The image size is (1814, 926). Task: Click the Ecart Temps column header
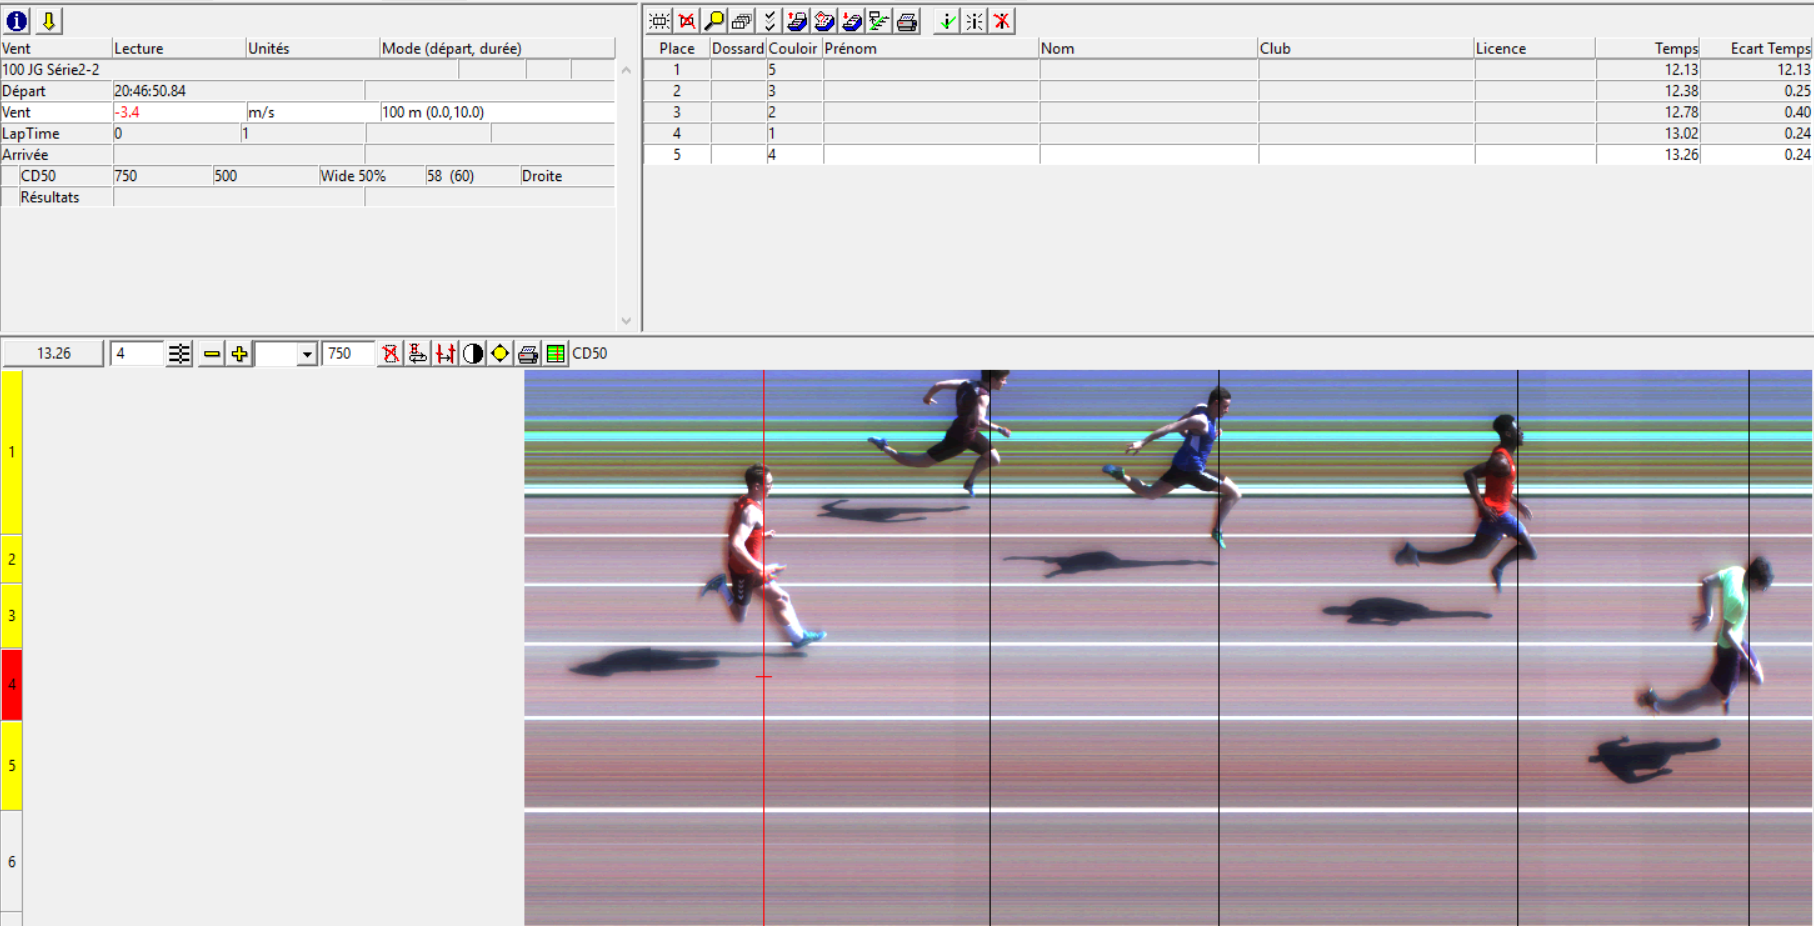tap(1757, 48)
